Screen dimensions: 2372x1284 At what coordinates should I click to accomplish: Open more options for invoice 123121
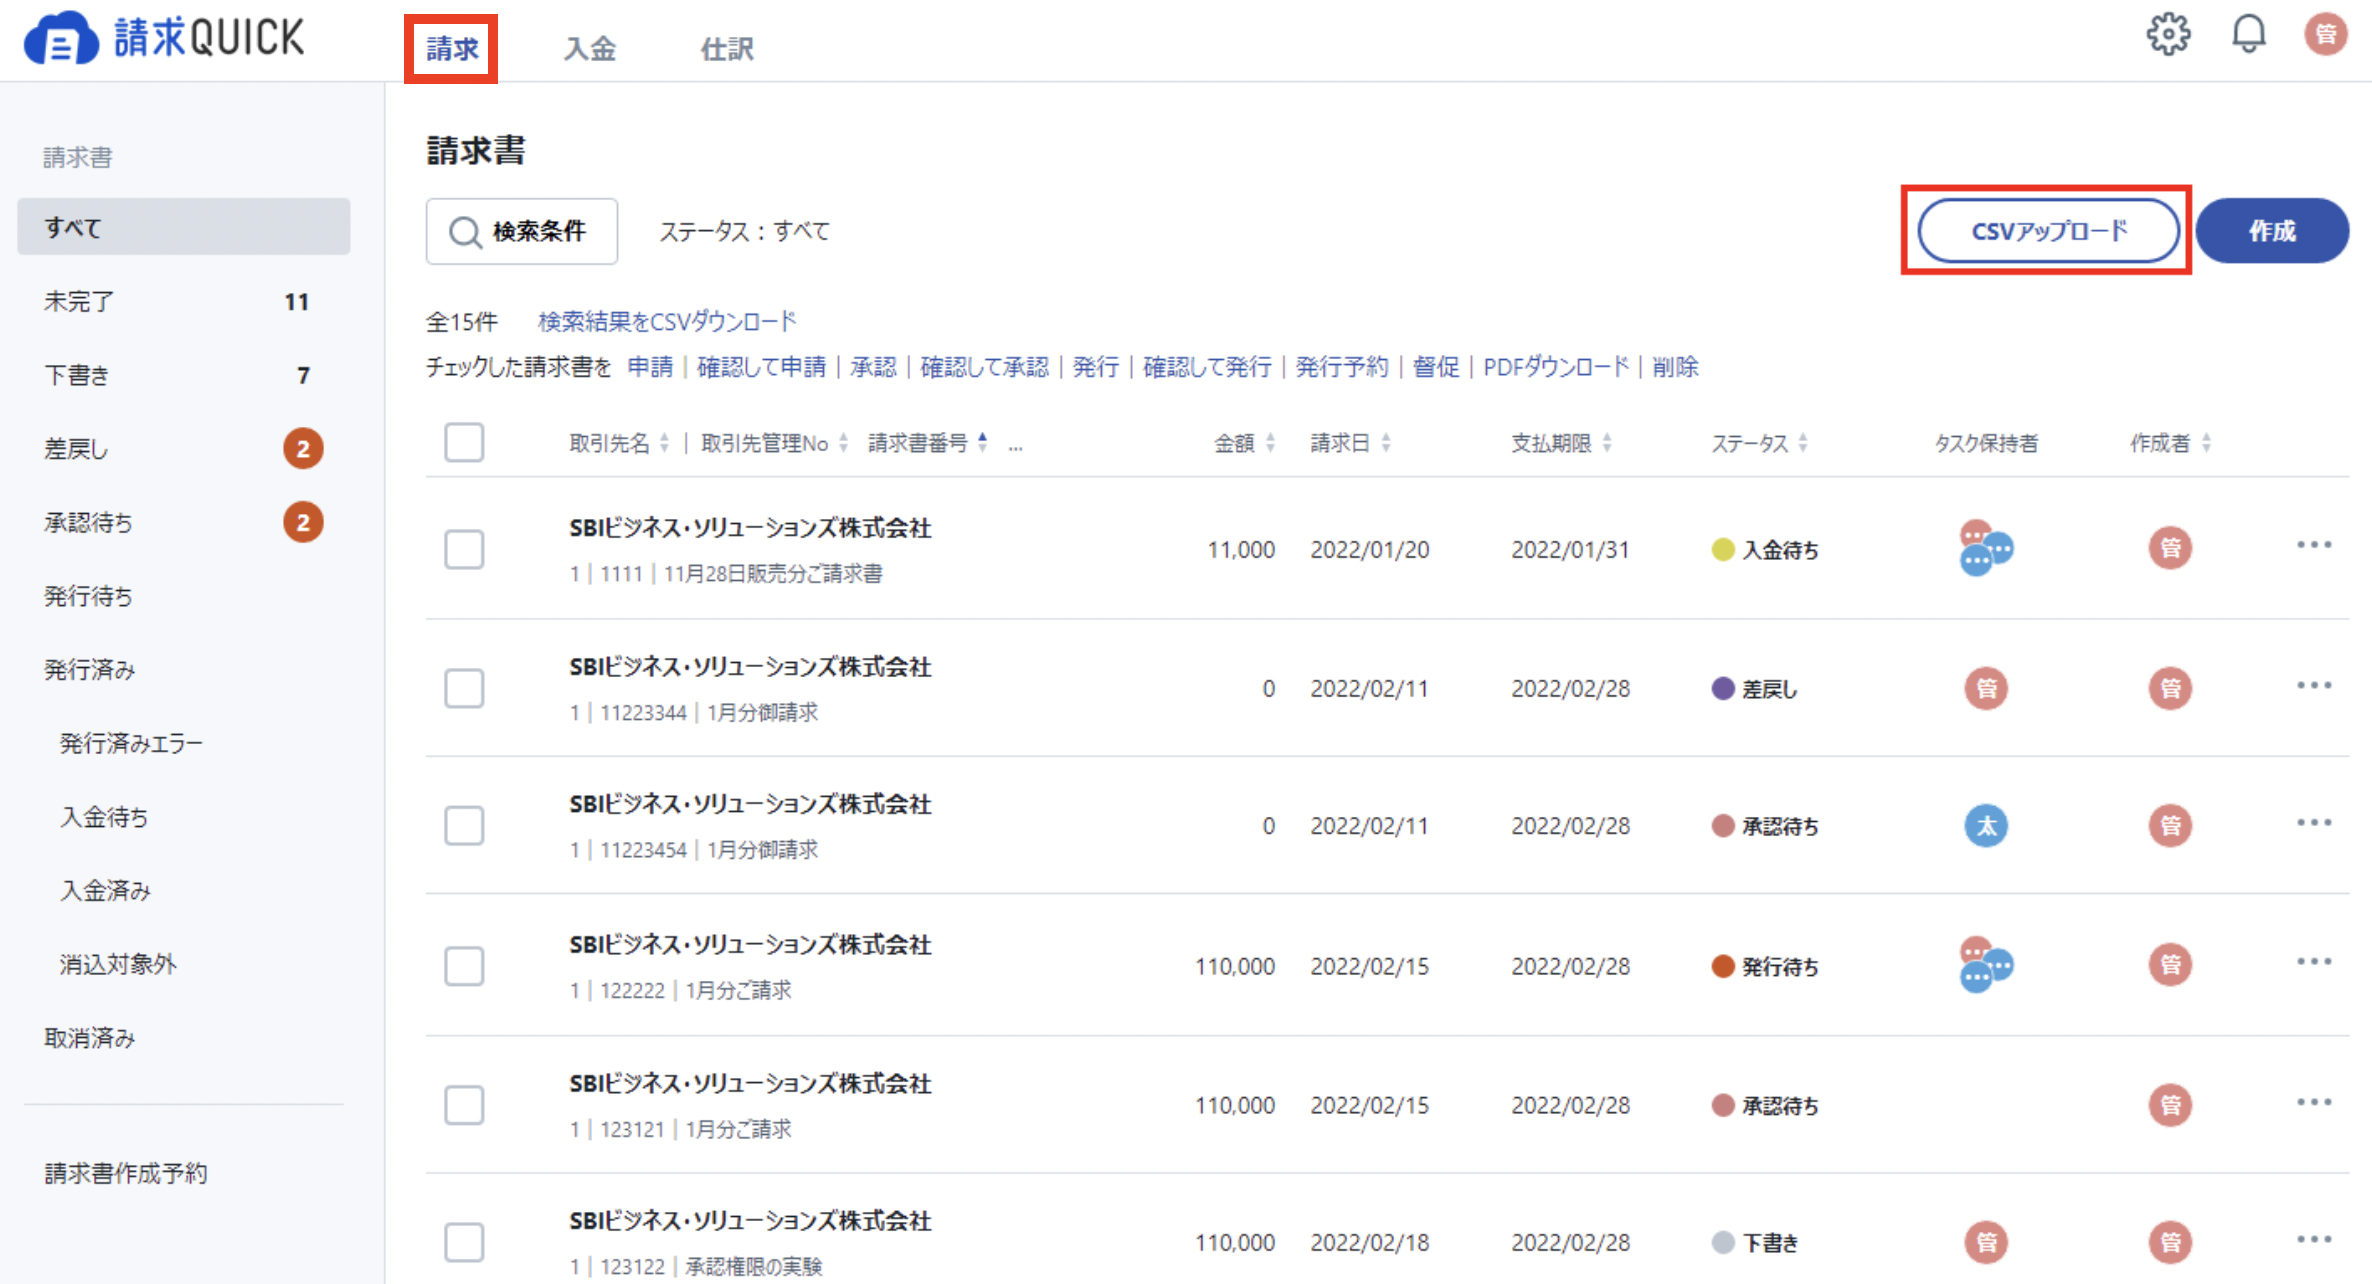click(x=2314, y=1102)
